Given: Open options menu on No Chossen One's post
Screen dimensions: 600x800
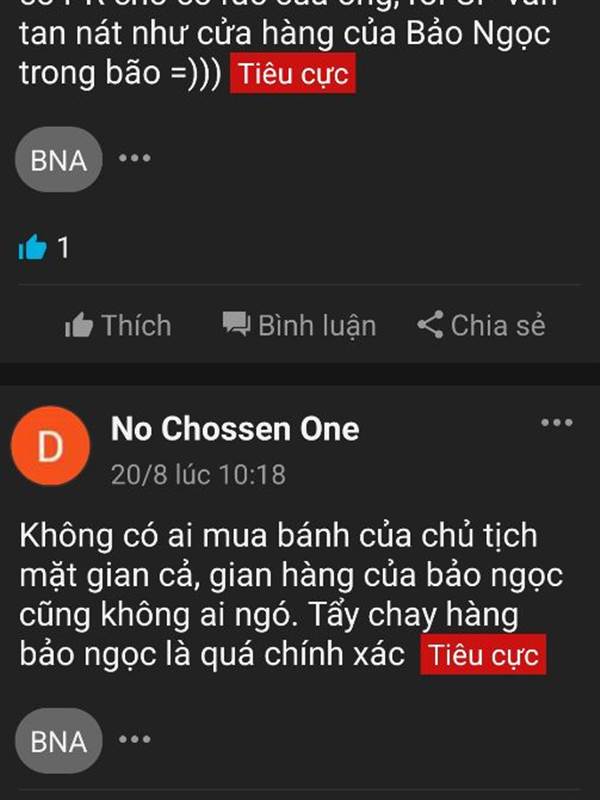Looking at the screenshot, I should pos(557,422).
